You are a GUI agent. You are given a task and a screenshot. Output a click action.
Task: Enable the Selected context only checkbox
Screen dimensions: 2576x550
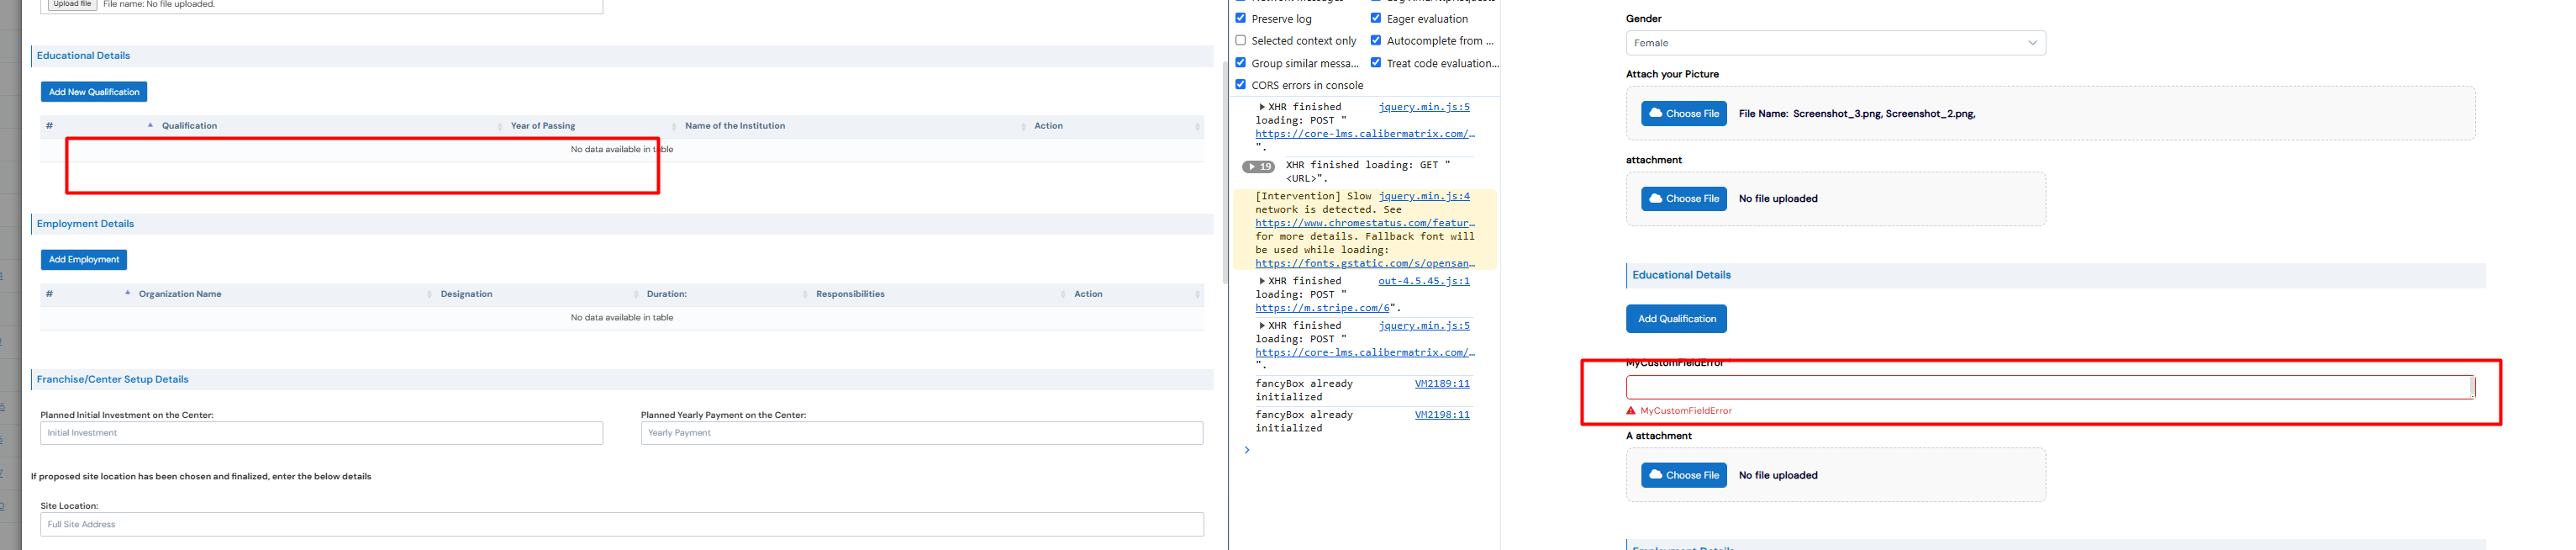(1241, 40)
